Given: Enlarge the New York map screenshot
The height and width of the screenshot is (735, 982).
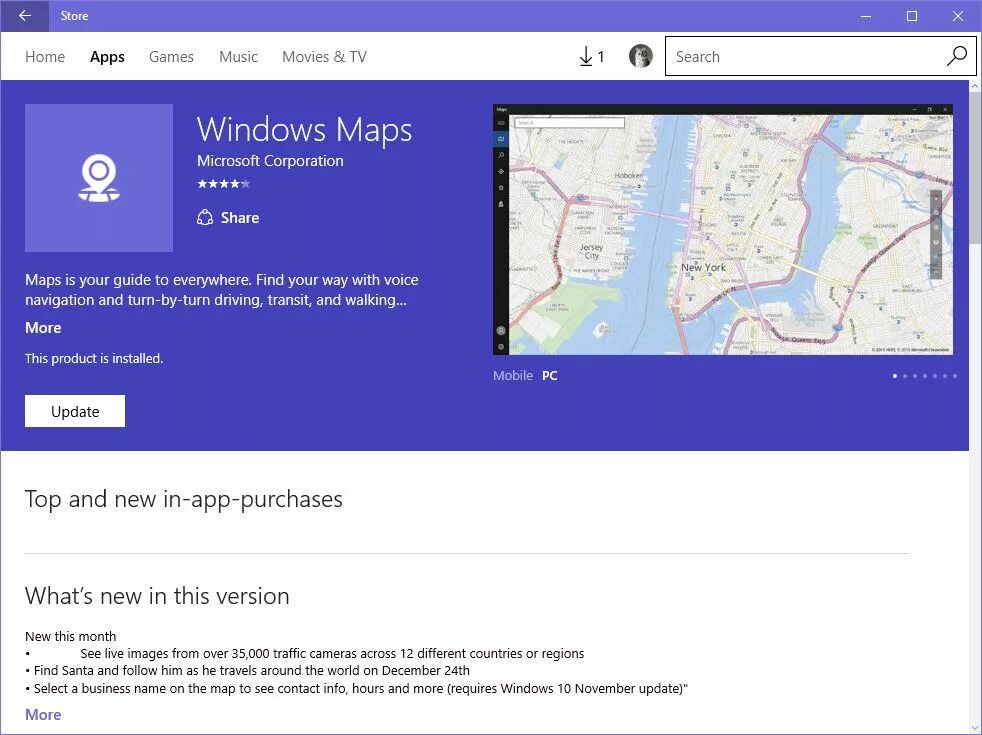Looking at the screenshot, I should [723, 230].
